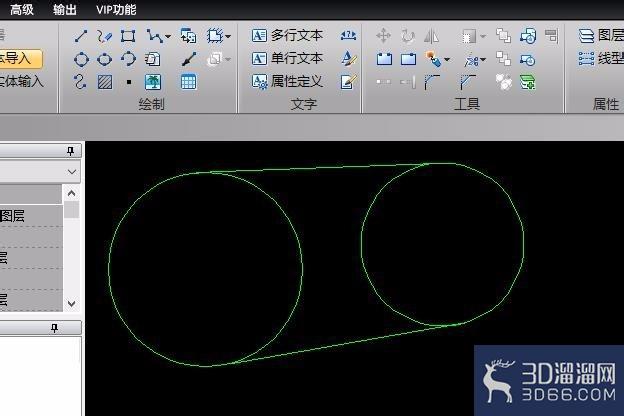The height and width of the screenshot is (416, 624).
Task: Select the upper tangent line between circles
Action: (318, 168)
